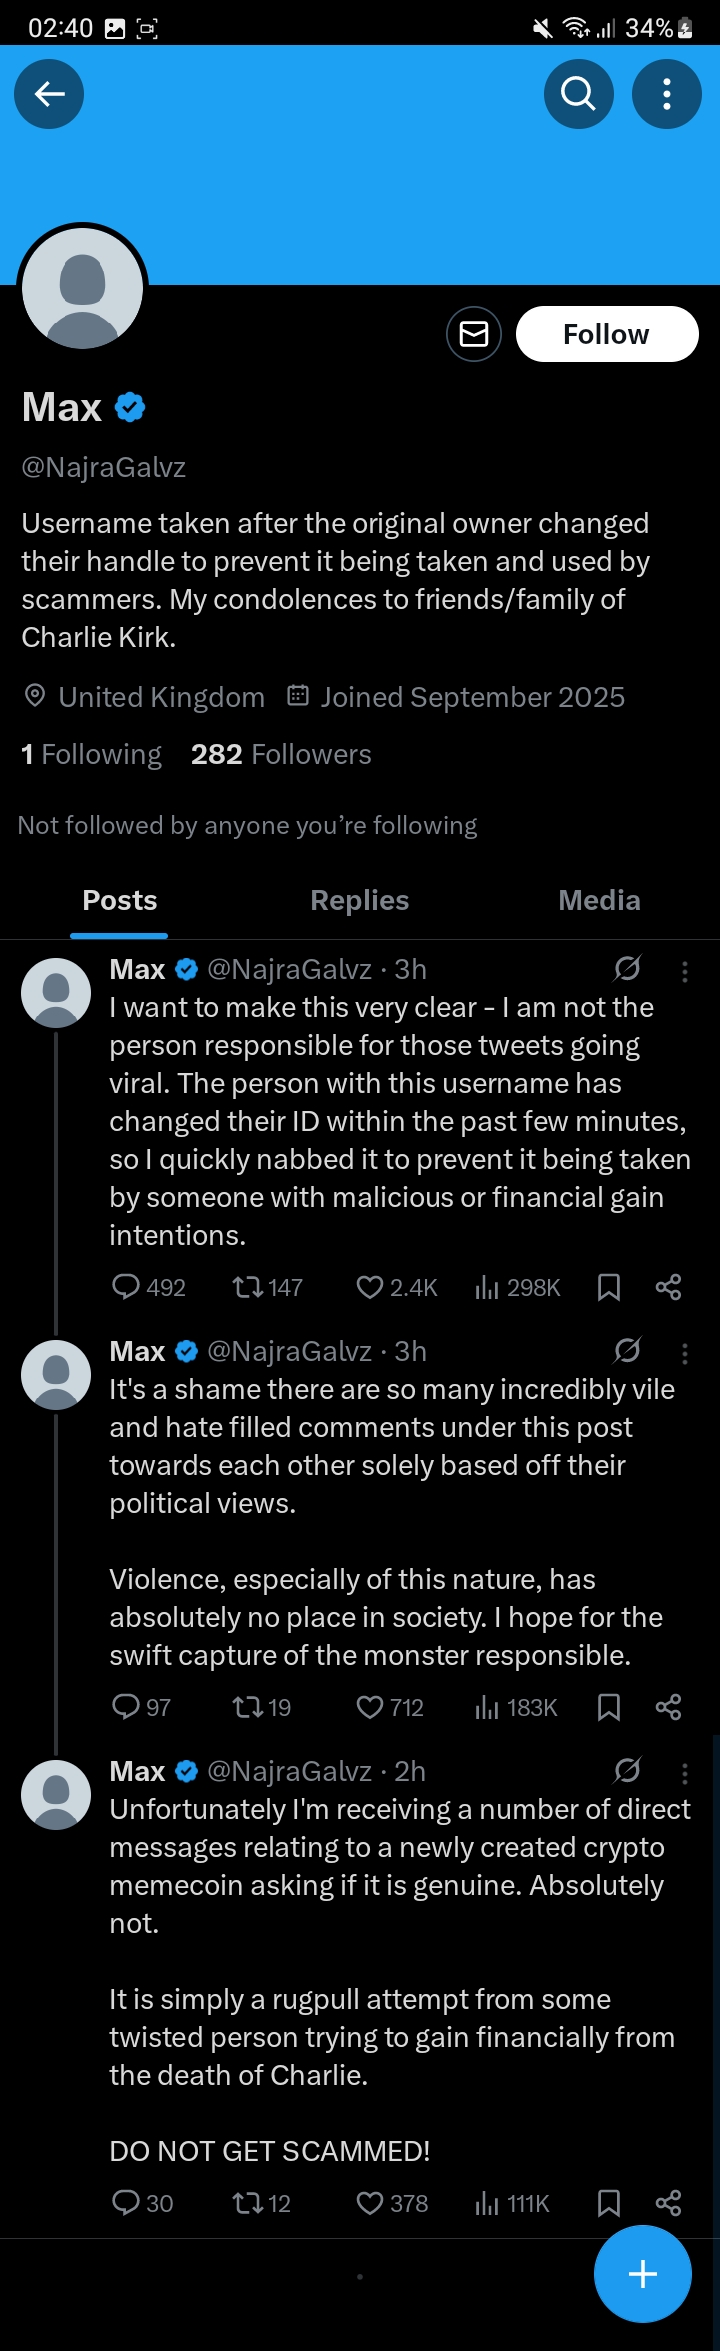The width and height of the screenshot is (720, 2351).
Task: Open more options on second post
Action: pyautogui.click(x=685, y=1353)
